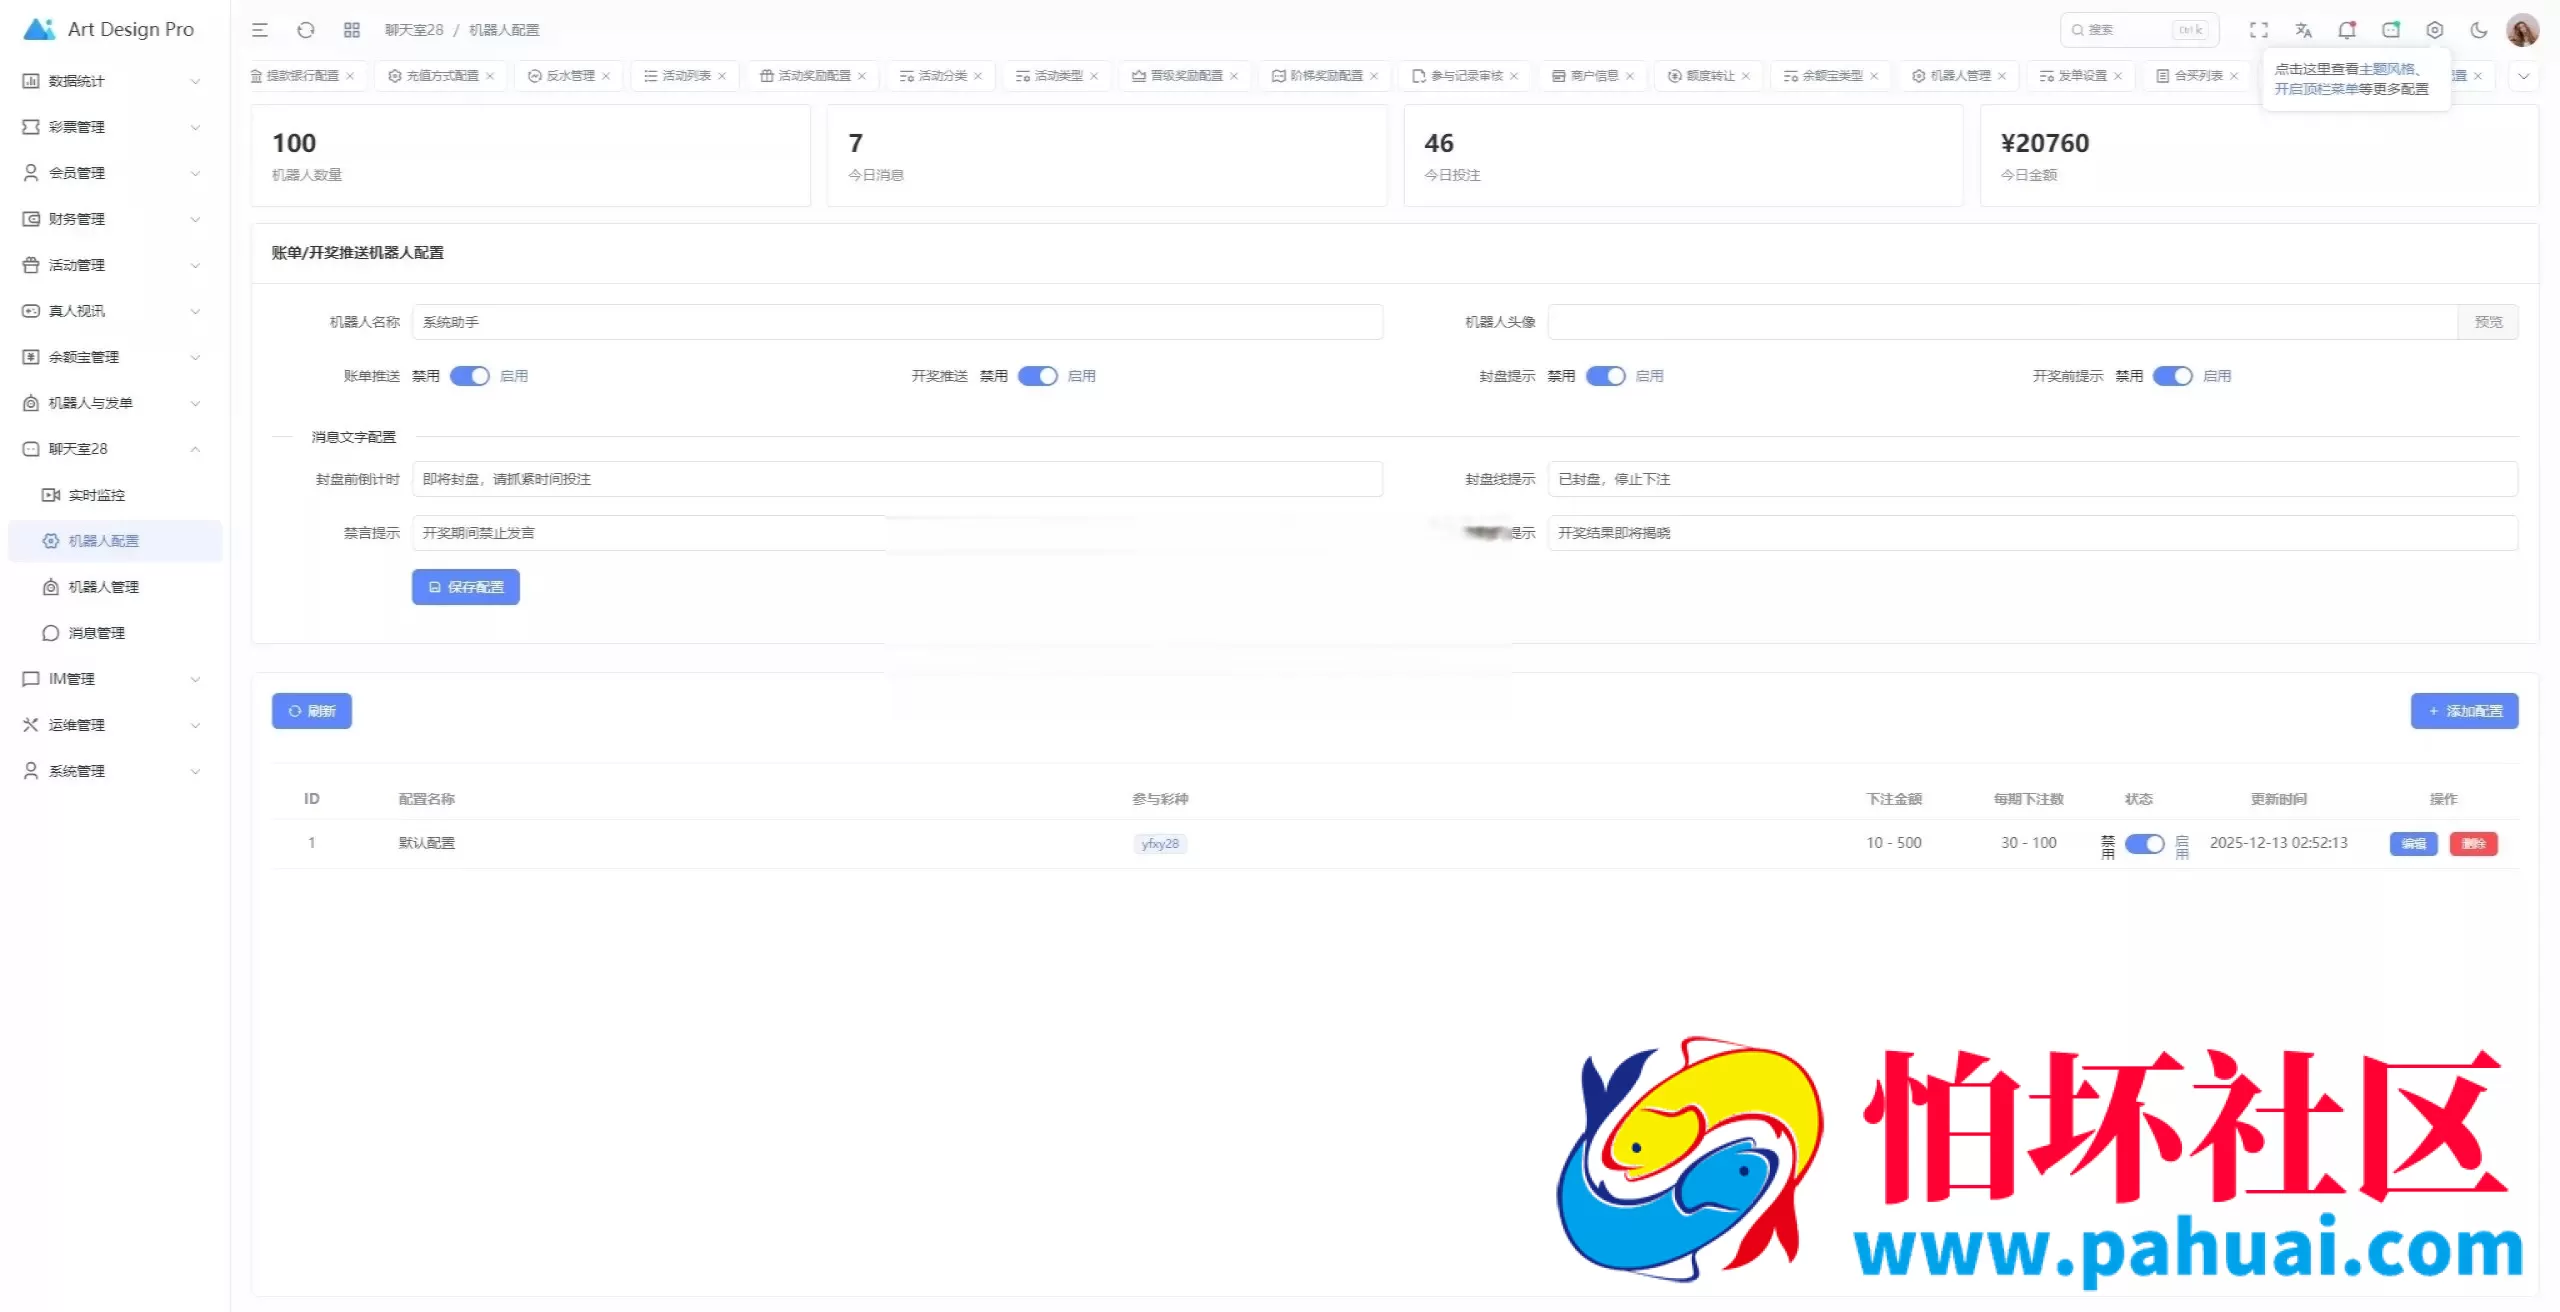Expand the 数据统计 menu

coord(115,81)
